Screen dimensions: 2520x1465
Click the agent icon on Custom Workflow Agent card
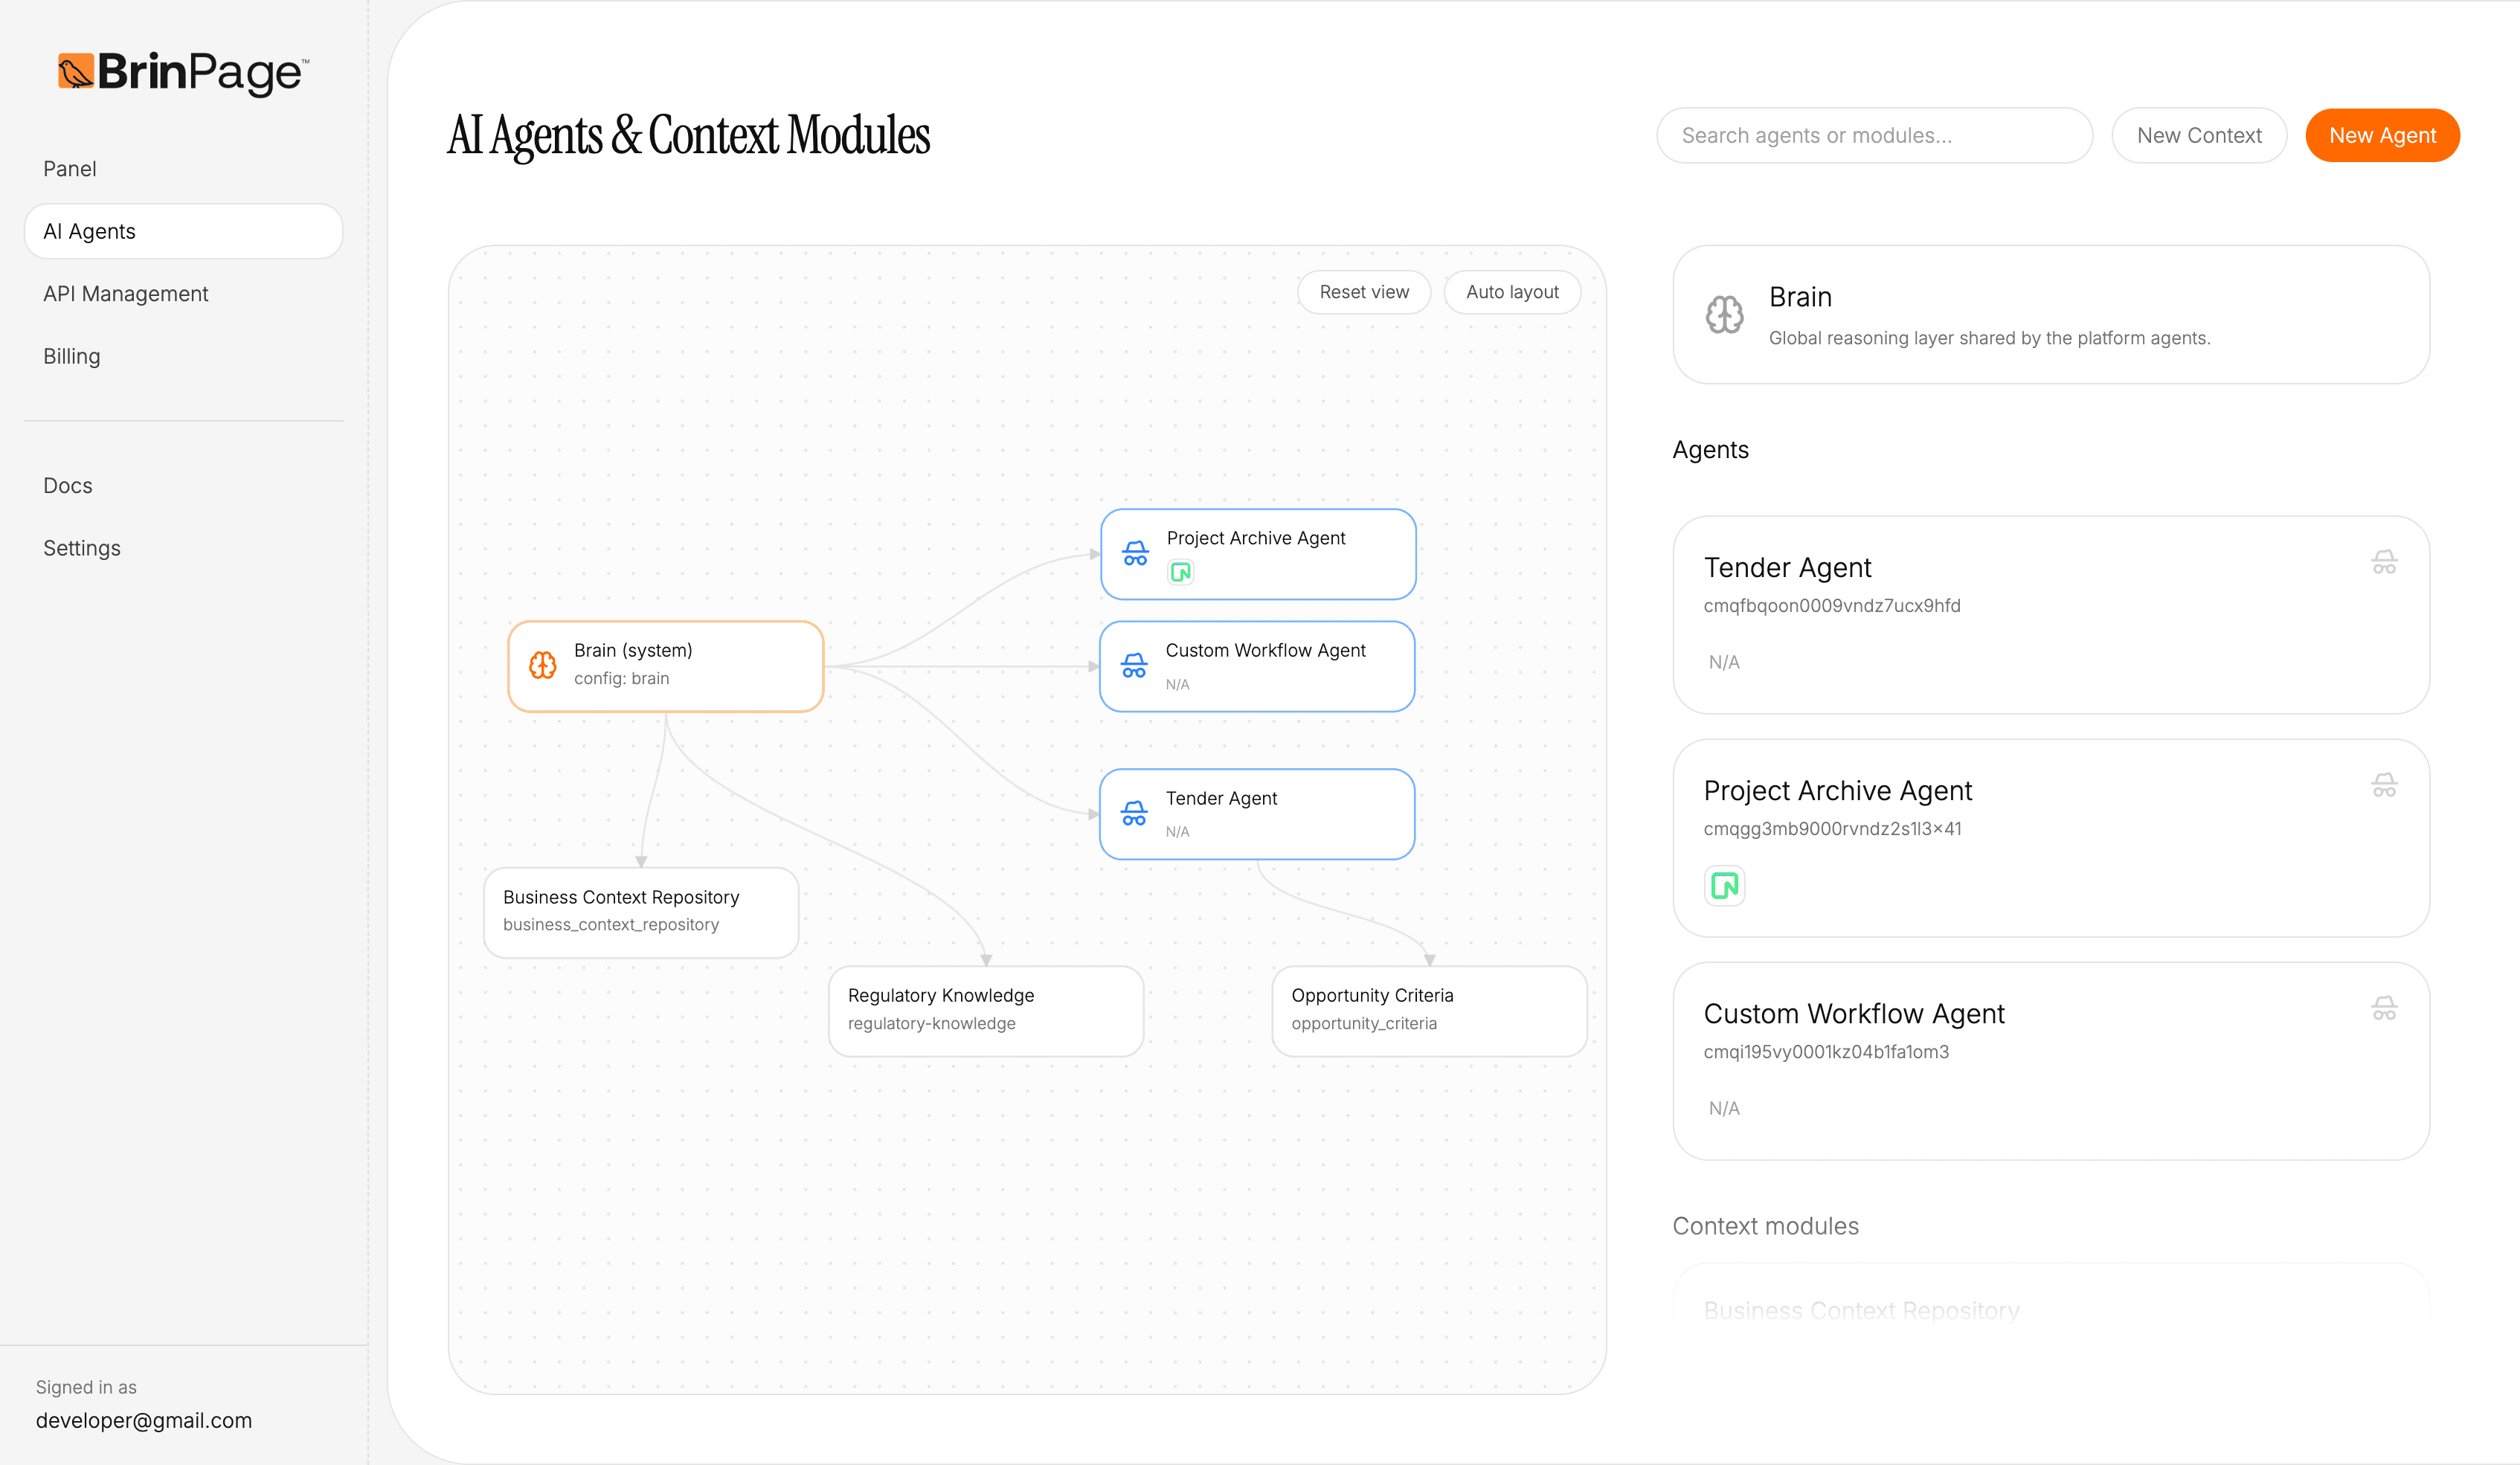(2384, 1008)
